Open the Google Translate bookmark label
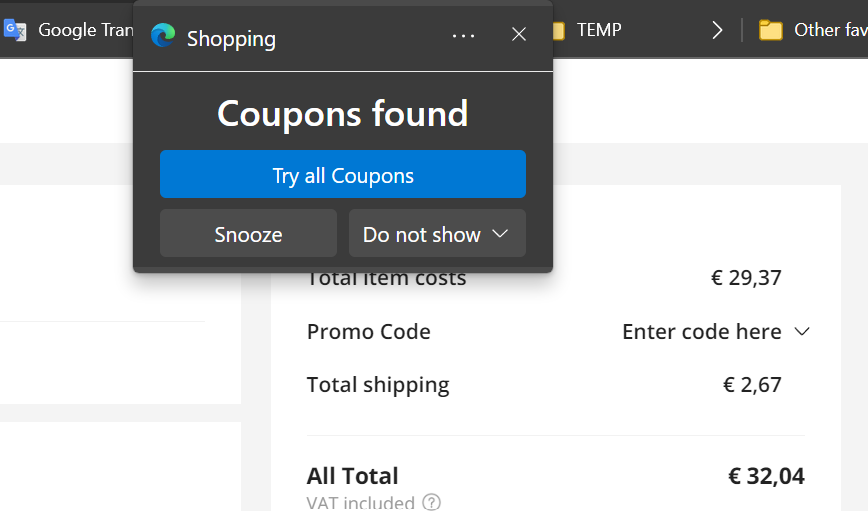This screenshot has height=511, width=868. click(85, 30)
